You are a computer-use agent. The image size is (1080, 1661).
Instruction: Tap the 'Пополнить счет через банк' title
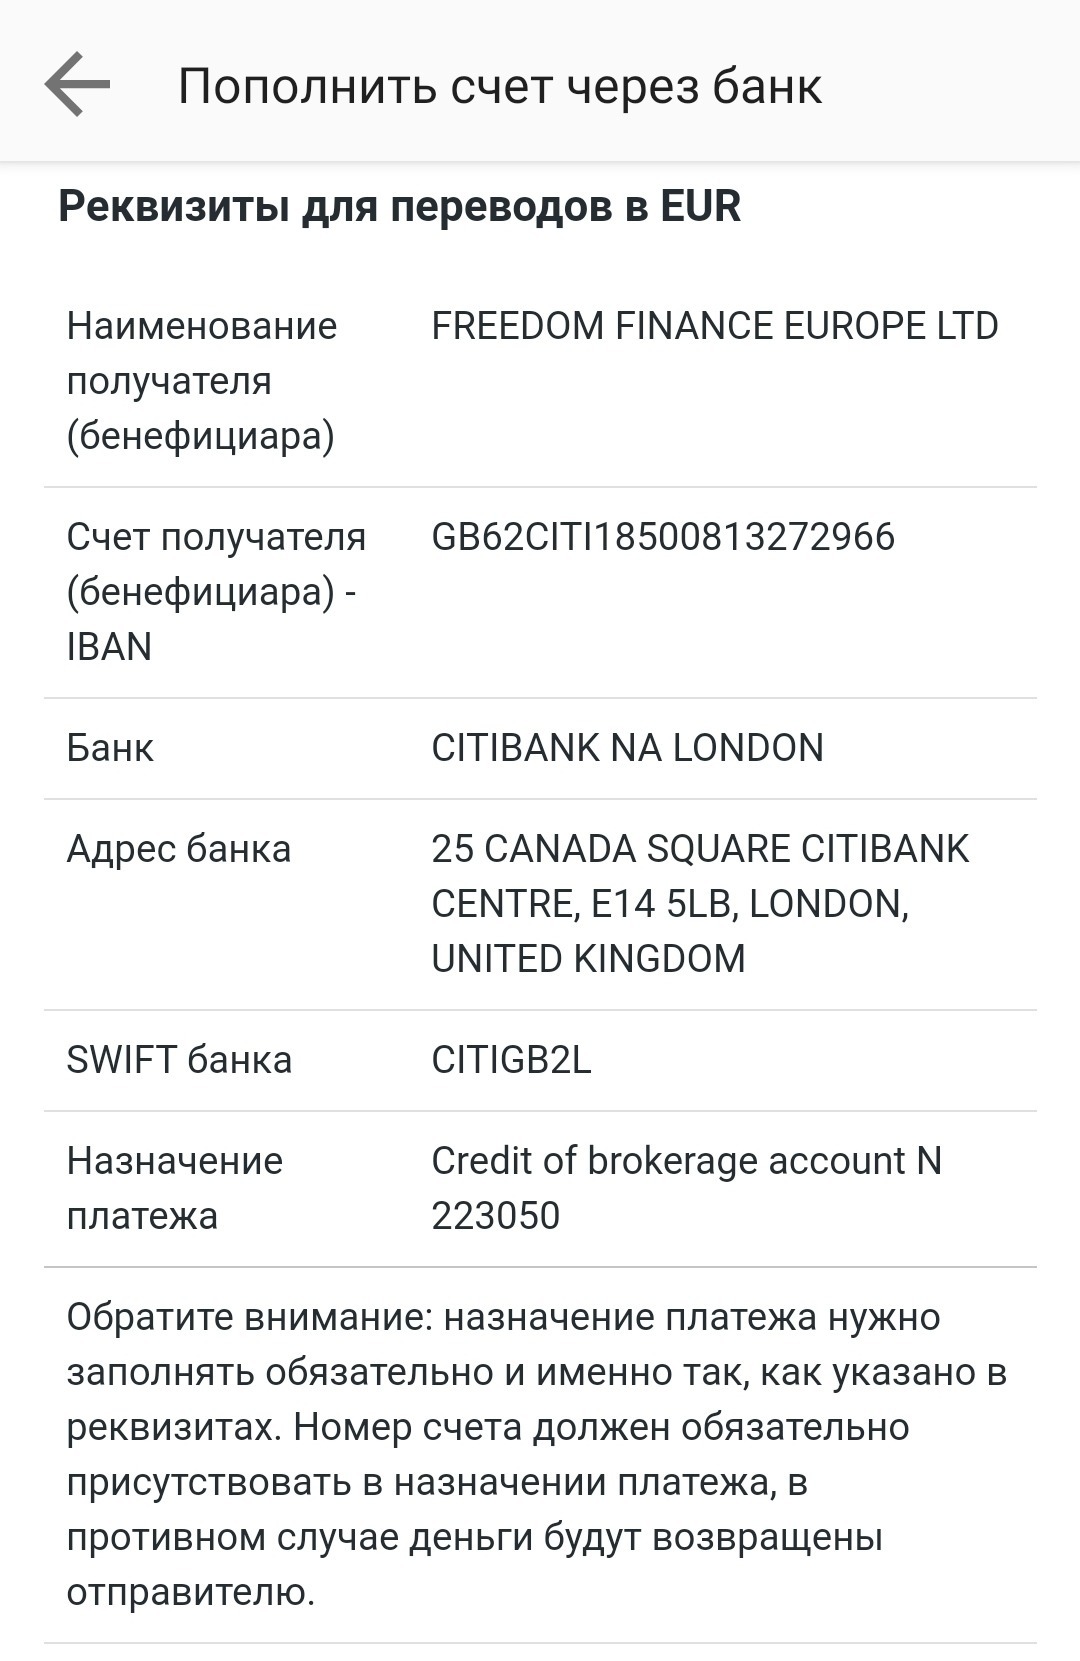(x=500, y=86)
